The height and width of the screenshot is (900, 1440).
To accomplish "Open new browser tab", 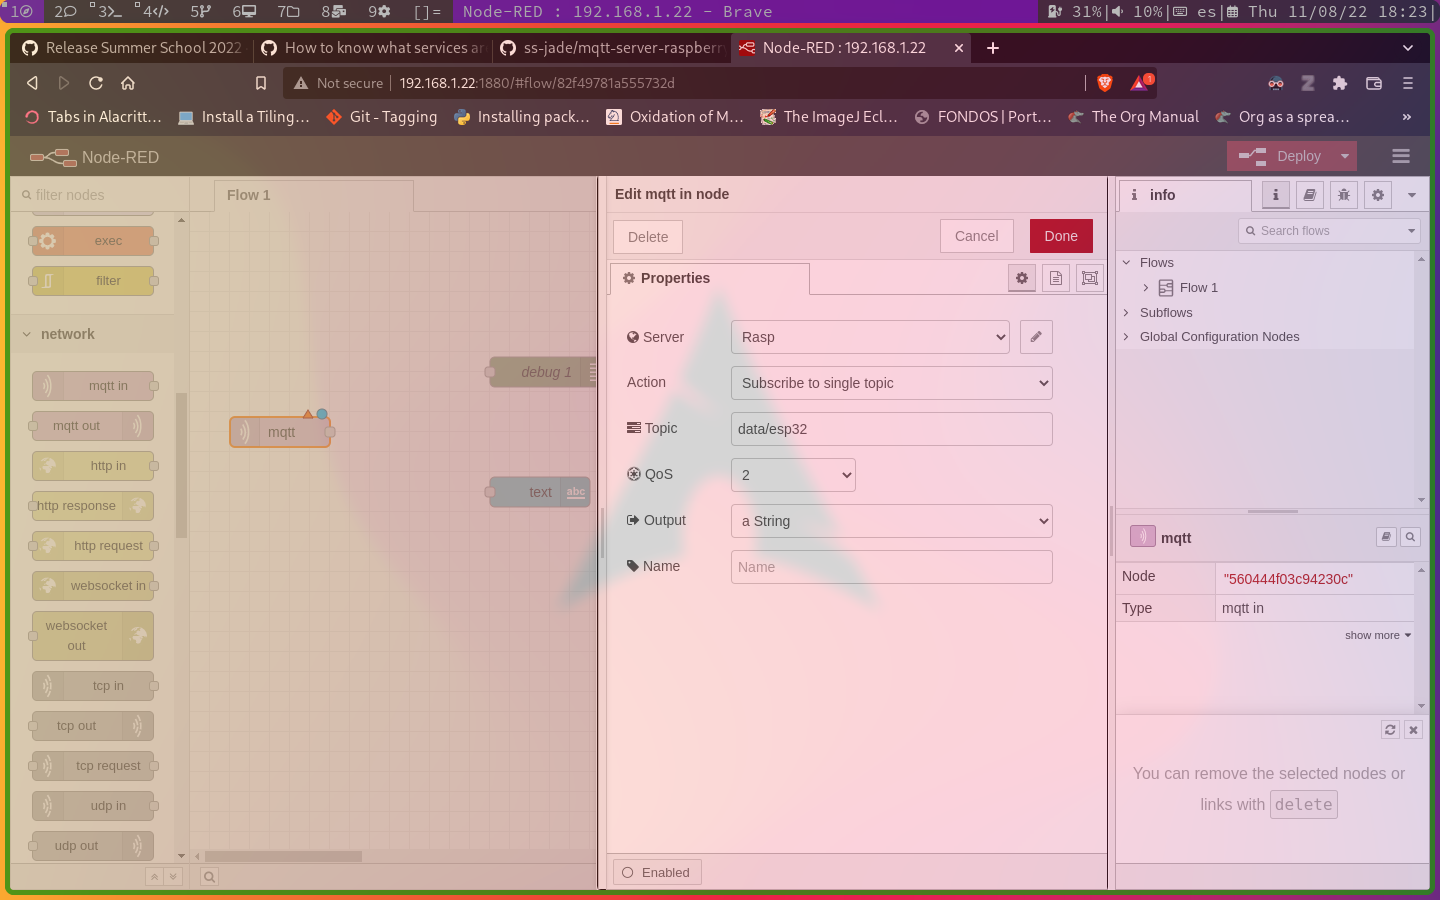I will pyautogui.click(x=993, y=48).
